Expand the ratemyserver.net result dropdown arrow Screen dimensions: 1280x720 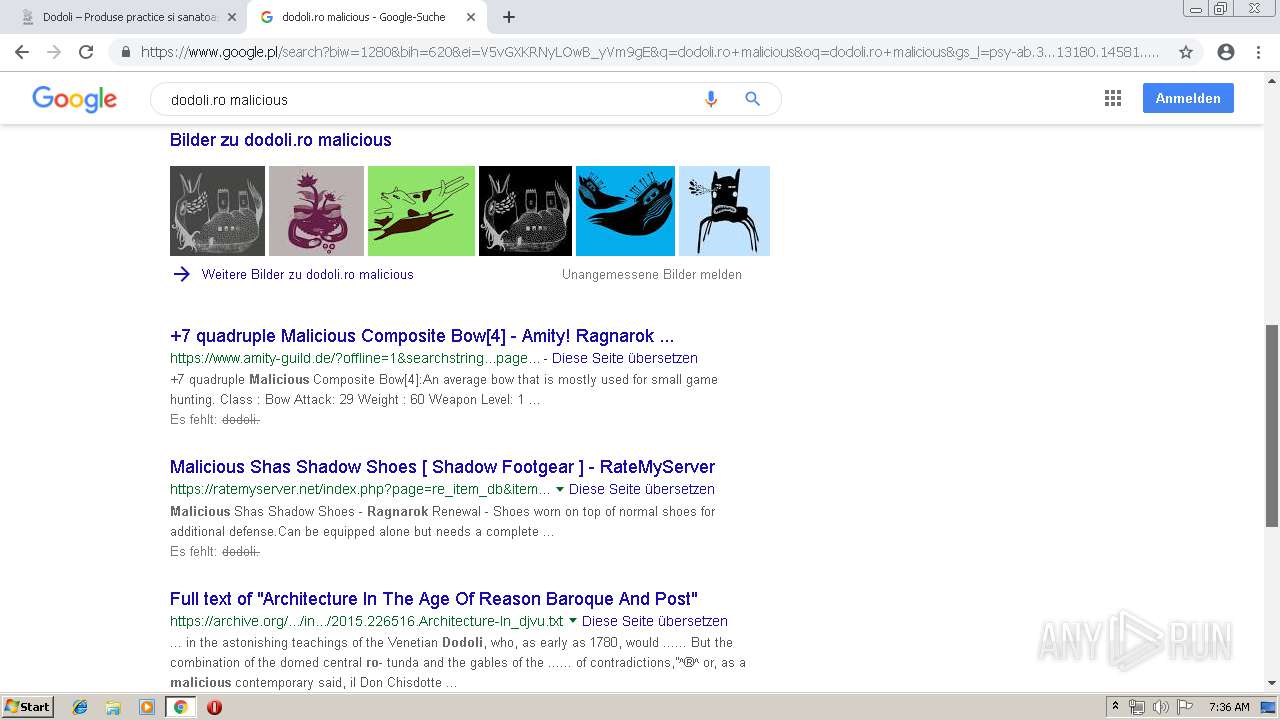pos(560,489)
